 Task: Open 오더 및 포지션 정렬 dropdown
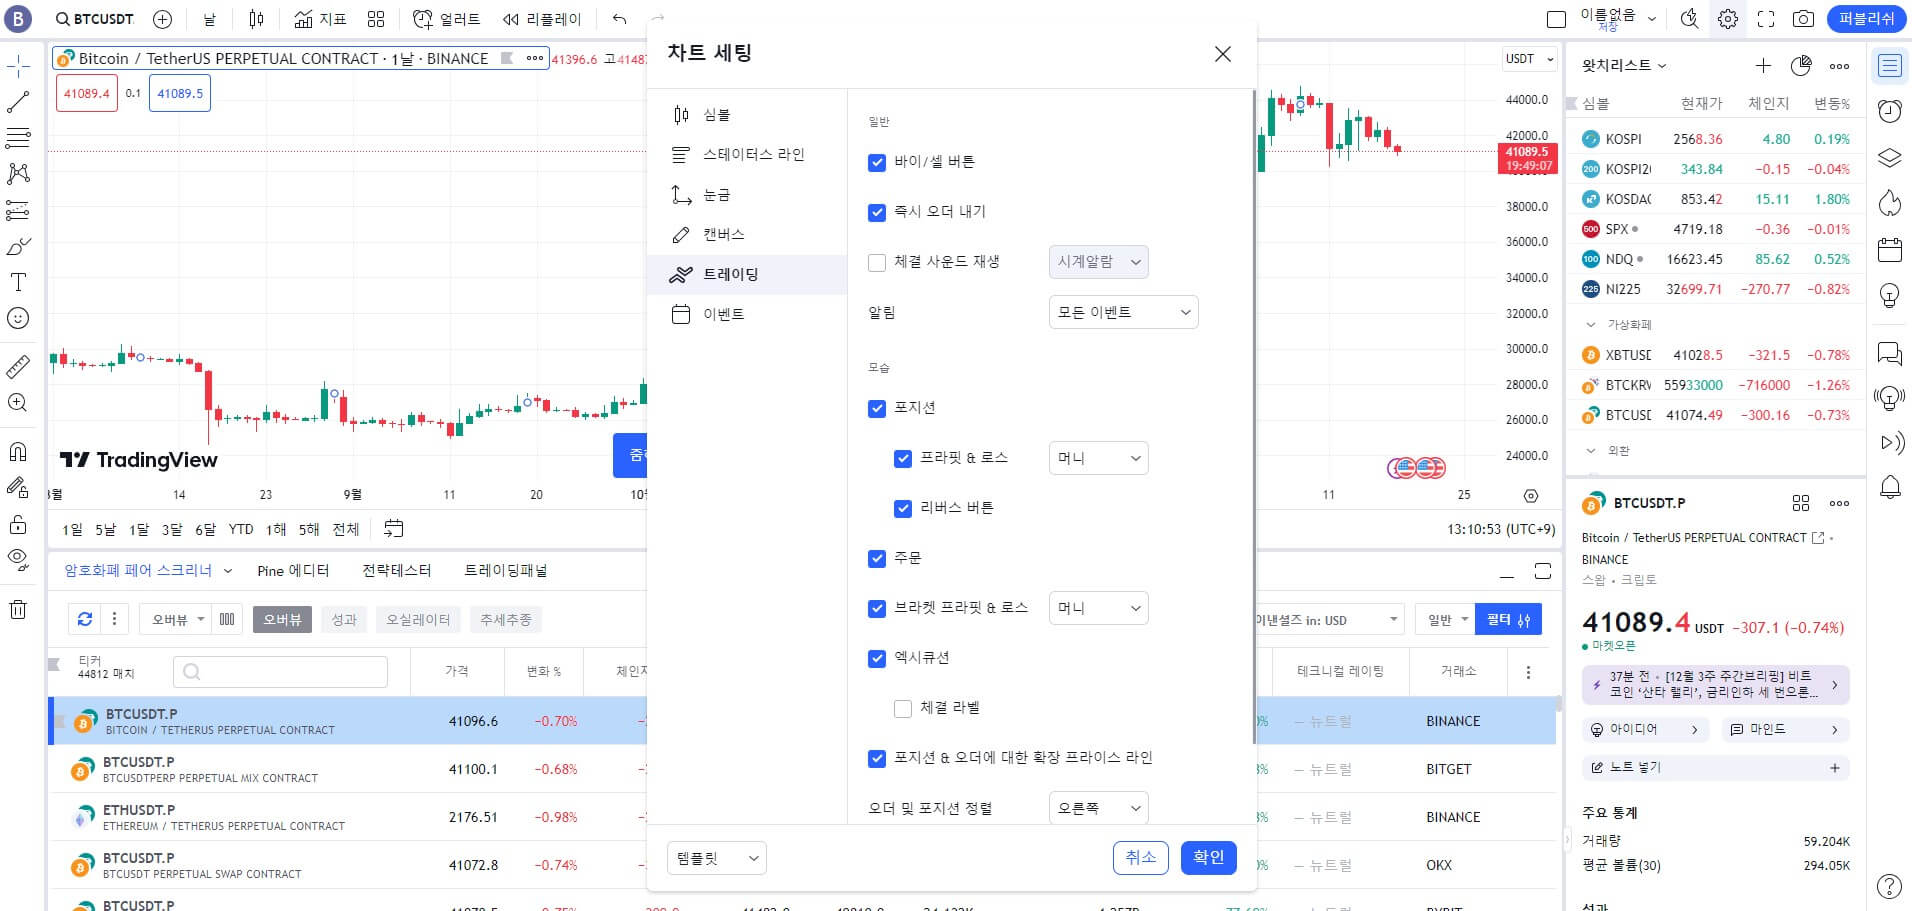(x=1098, y=807)
